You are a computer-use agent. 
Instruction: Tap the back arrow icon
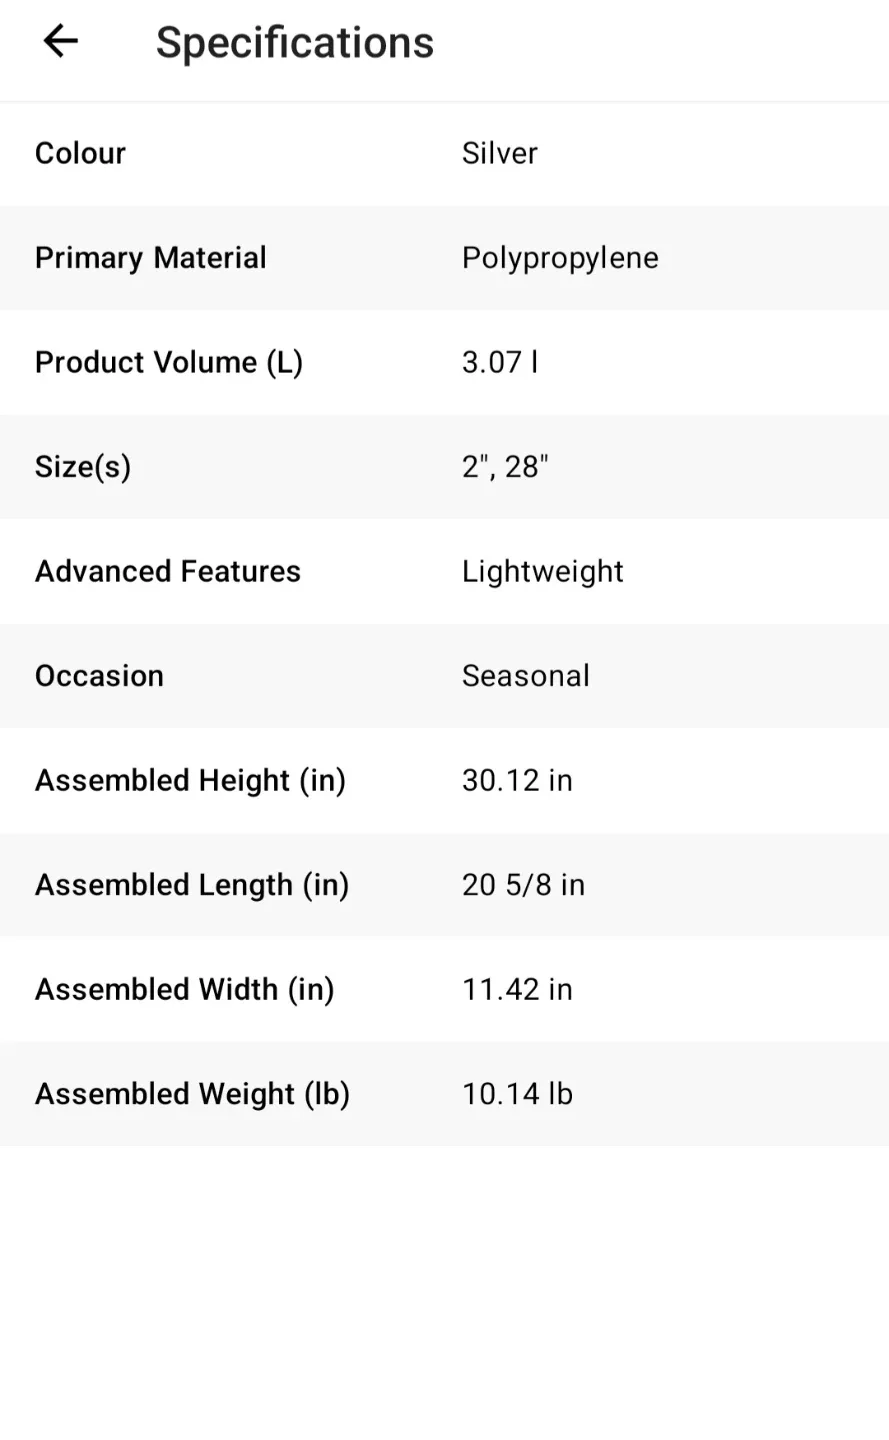61,41
